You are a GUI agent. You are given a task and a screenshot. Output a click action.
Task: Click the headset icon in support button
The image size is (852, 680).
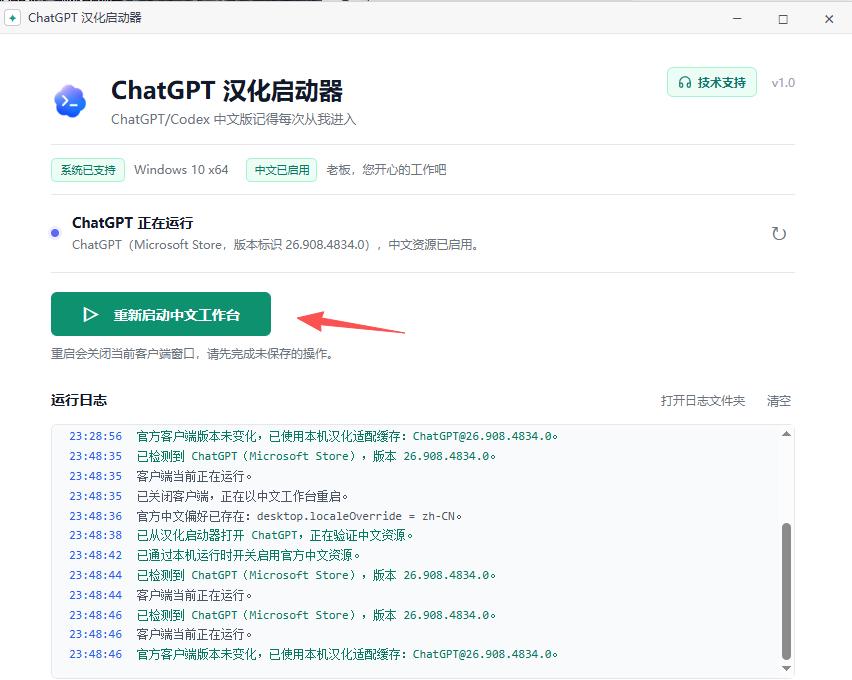point(685,83)
